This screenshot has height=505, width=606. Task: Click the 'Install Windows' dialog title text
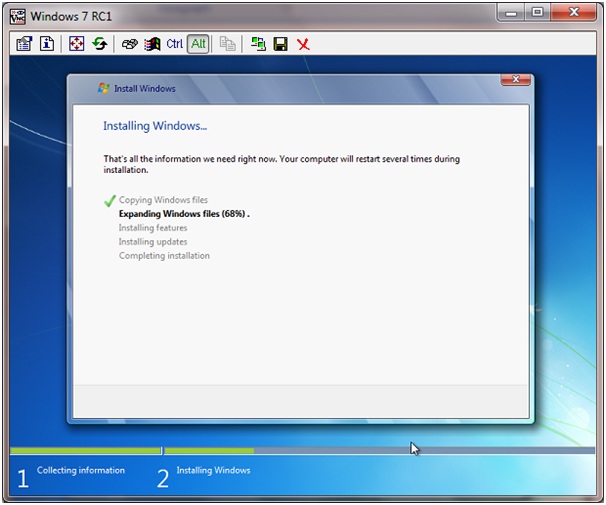coord(145,88)
